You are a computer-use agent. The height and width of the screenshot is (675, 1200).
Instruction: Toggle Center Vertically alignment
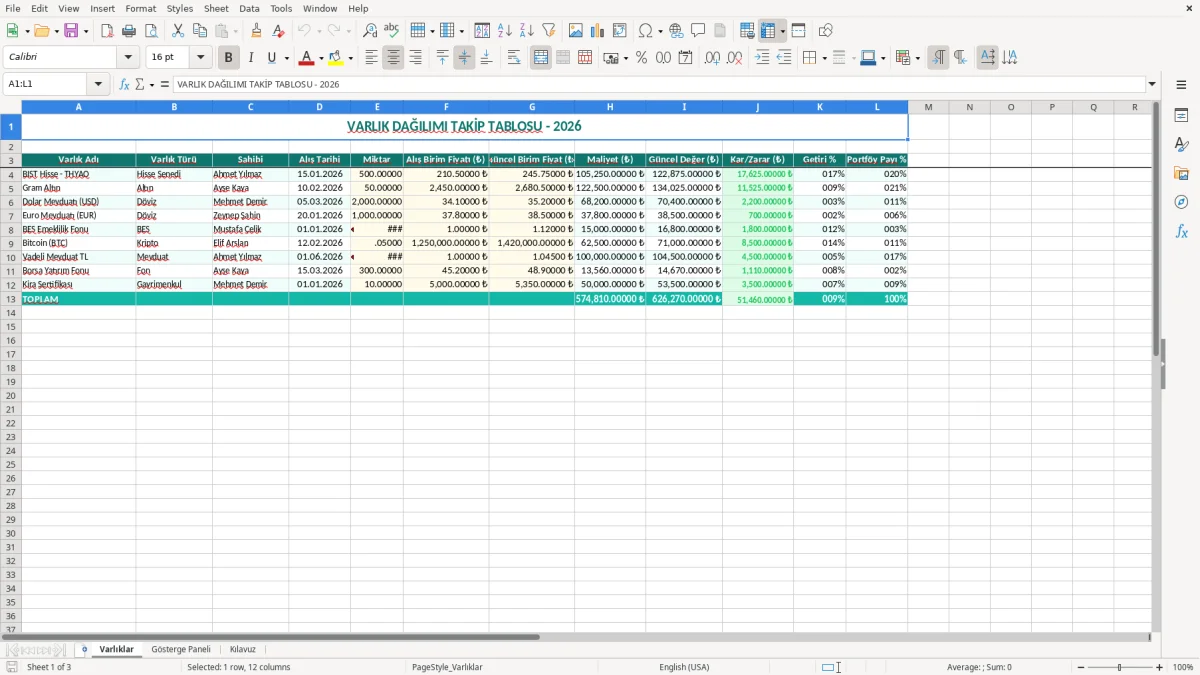pyautogui.click(x=464, y=58)
